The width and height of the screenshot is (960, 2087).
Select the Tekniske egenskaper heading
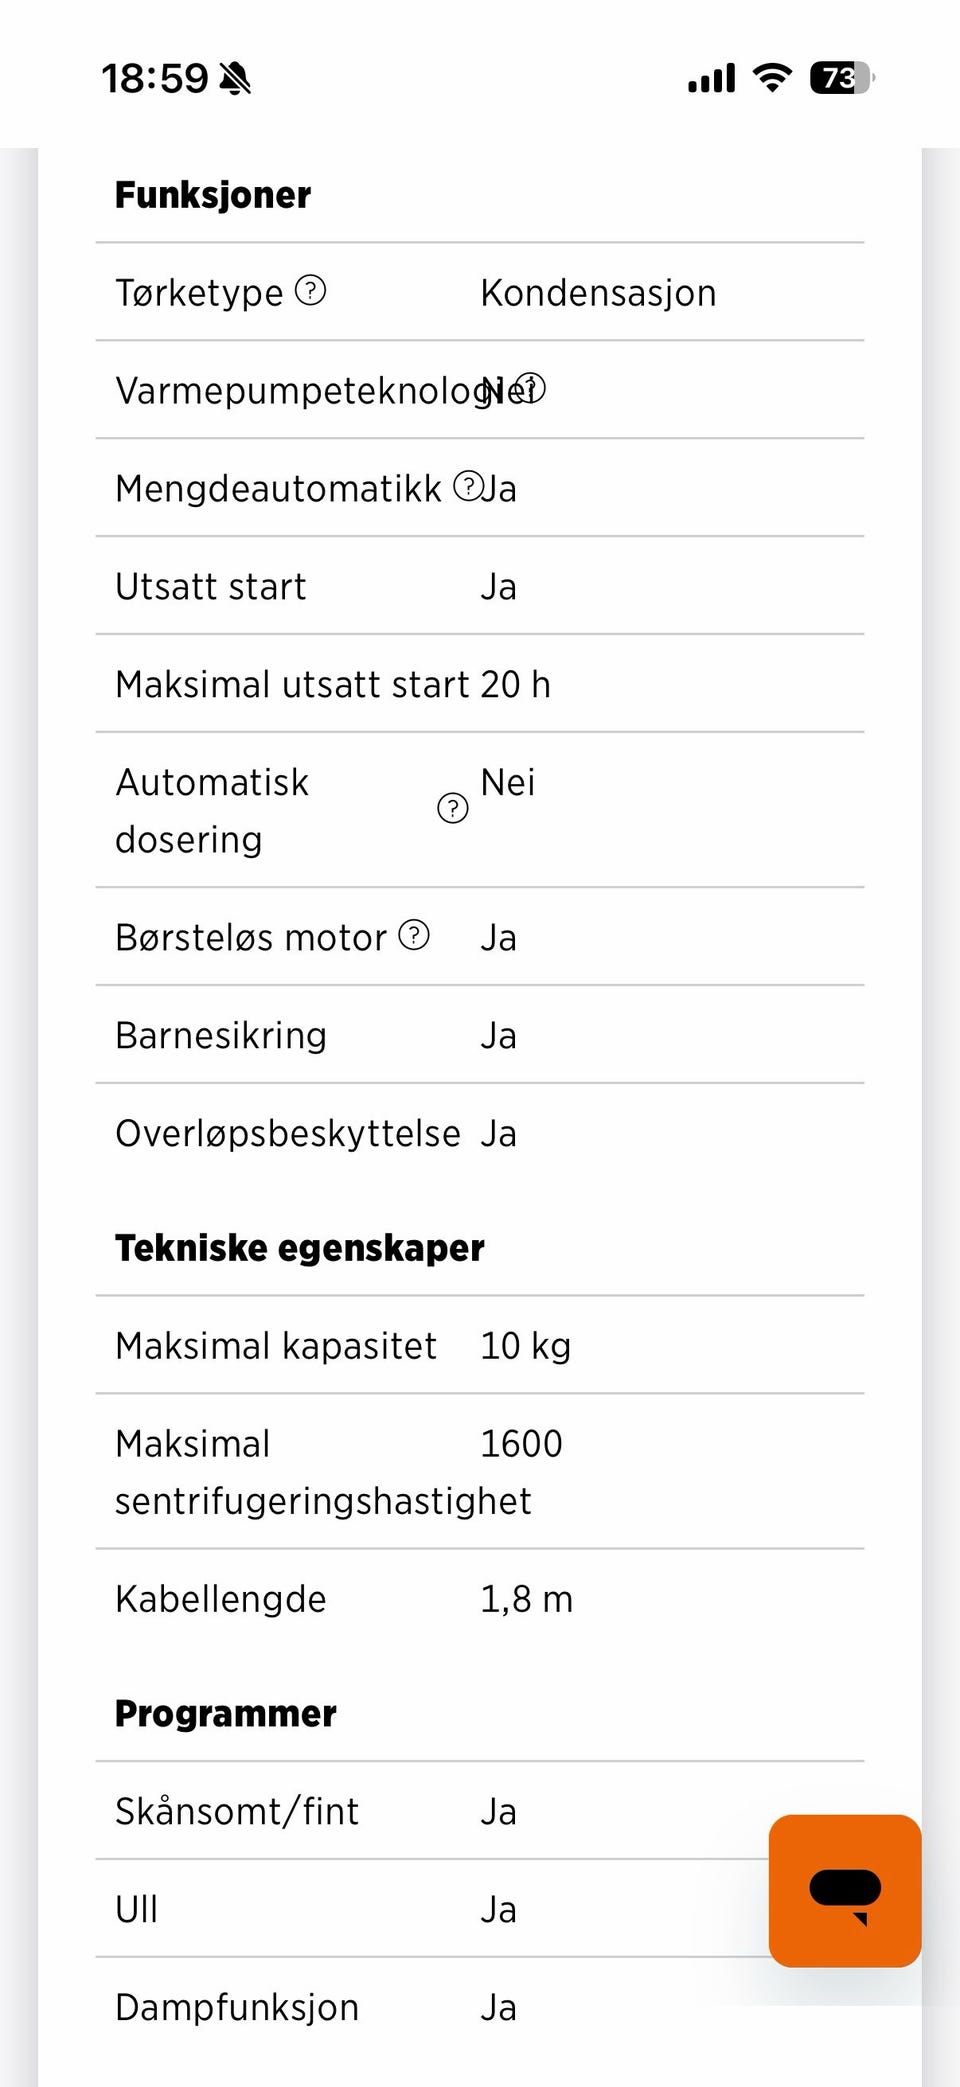(x=300, y=1248)
